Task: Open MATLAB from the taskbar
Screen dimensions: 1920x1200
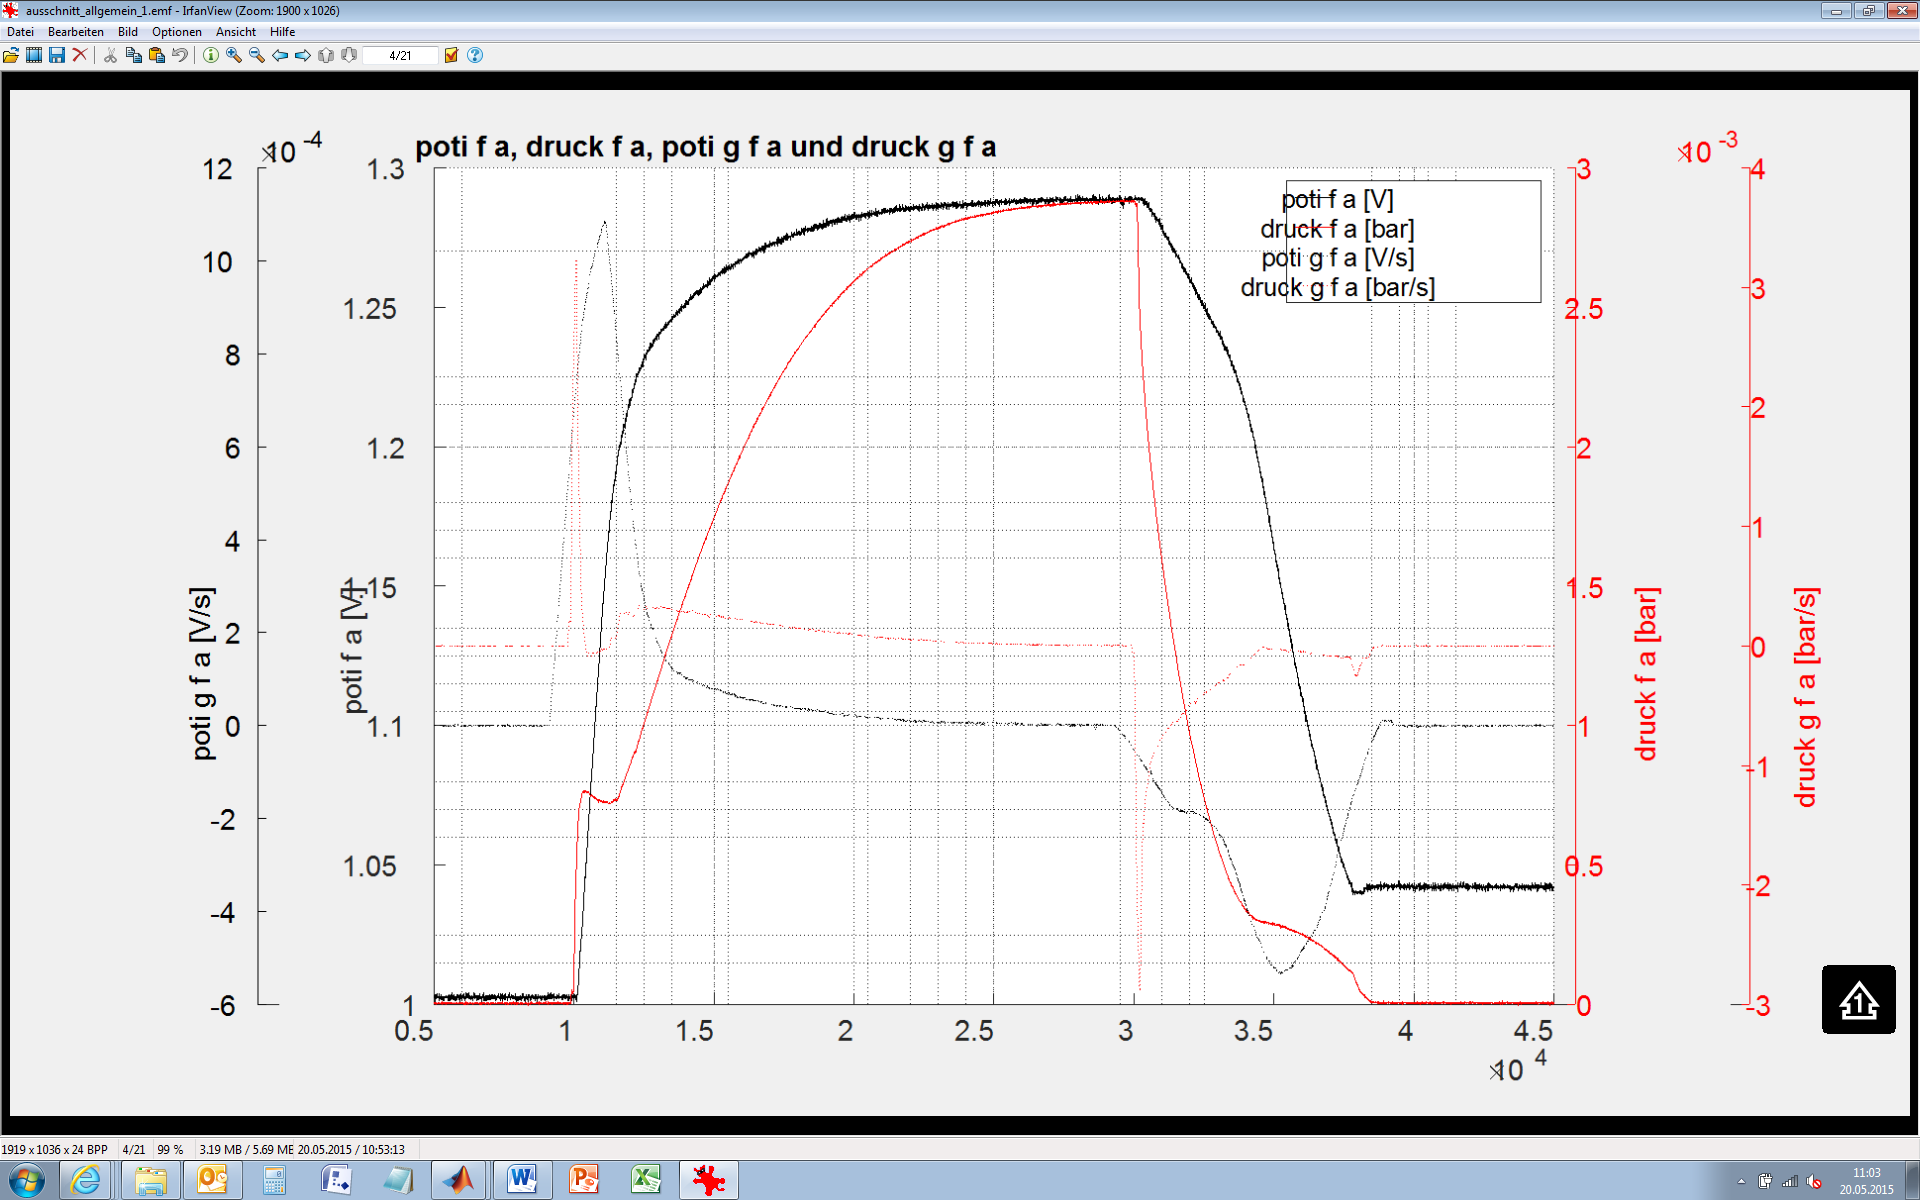Action: coord(459,1180)
